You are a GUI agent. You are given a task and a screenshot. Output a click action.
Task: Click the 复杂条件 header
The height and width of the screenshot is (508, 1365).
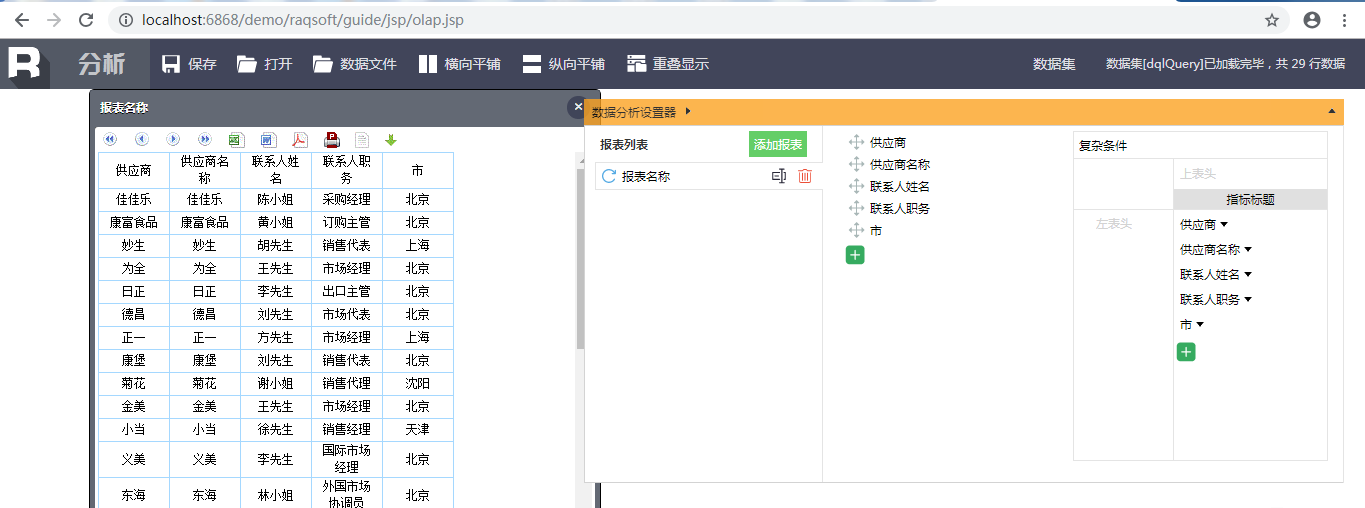1103,146
